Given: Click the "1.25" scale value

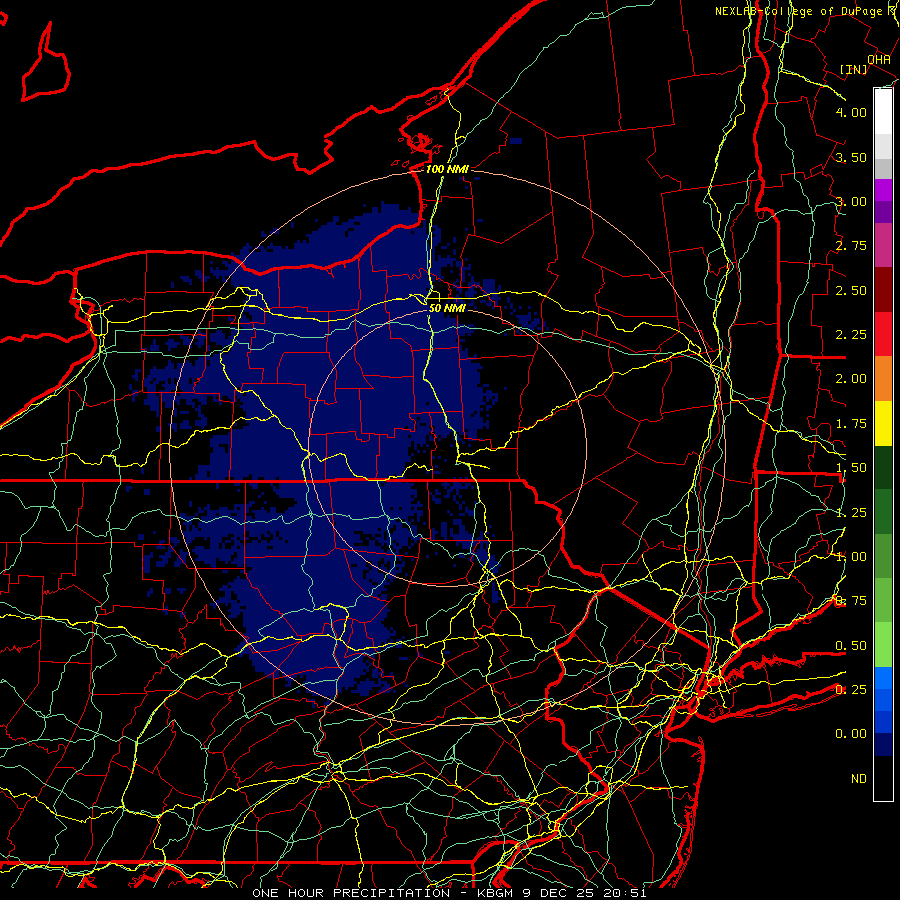Looking at the screenshot, I should pos(851,513).
